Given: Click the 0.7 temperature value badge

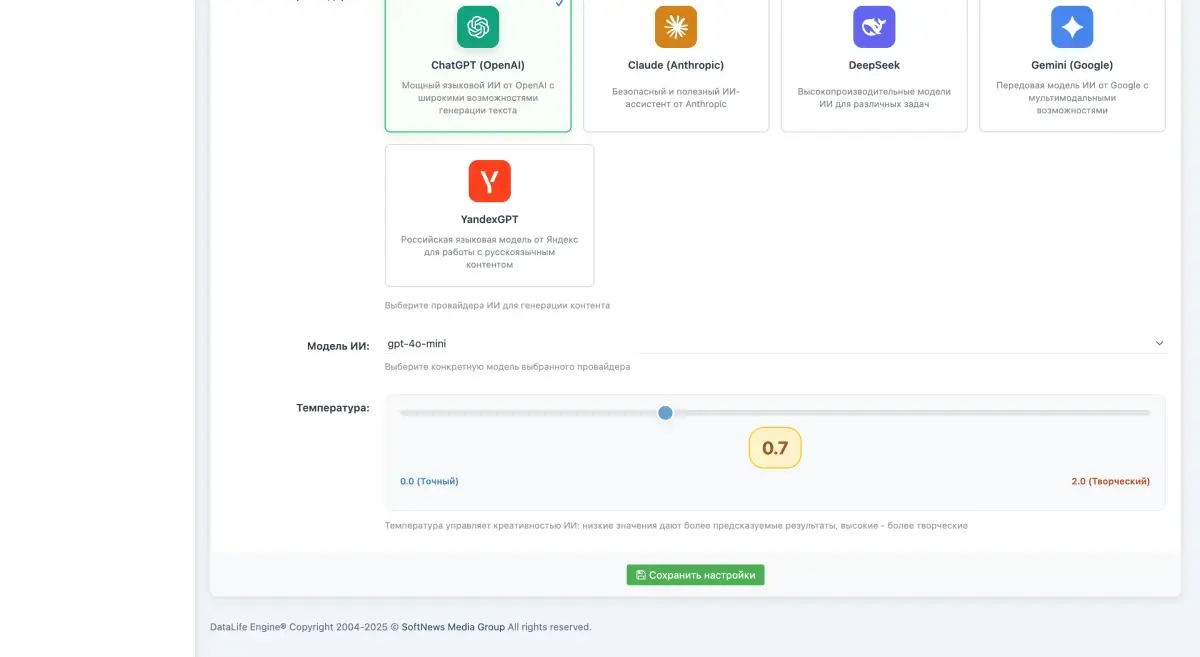Looking at the screenshot, I should pos(775,448).
